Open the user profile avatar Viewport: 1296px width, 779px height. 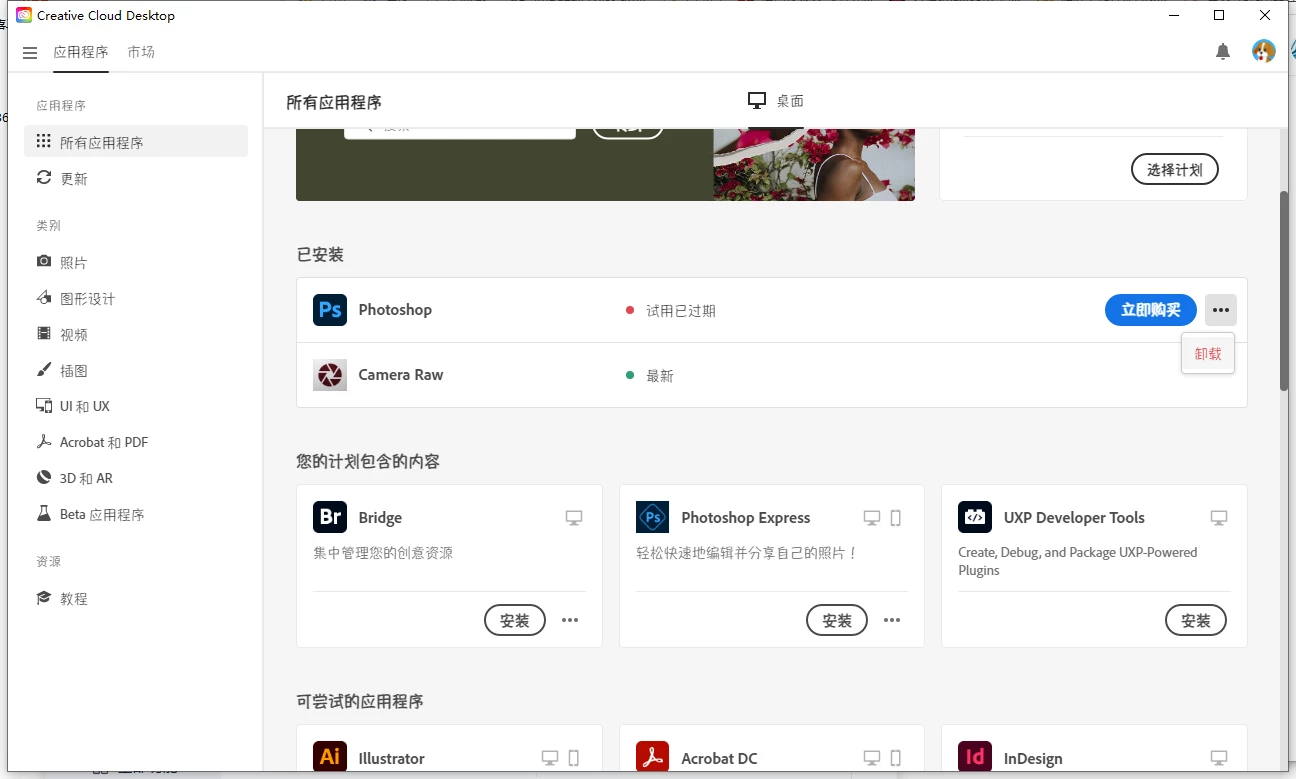point(1264,51)
